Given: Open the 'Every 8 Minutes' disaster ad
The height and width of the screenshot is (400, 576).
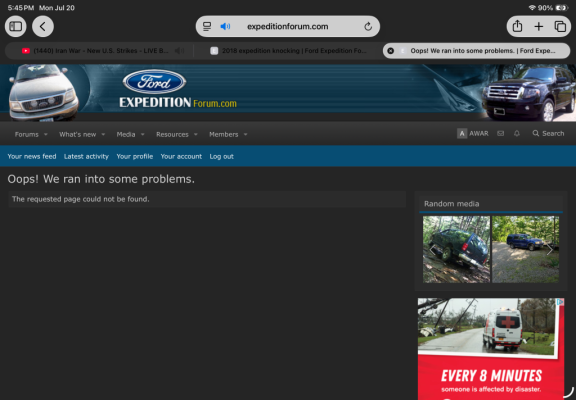Looking at the screenshot, I should 491,349.
